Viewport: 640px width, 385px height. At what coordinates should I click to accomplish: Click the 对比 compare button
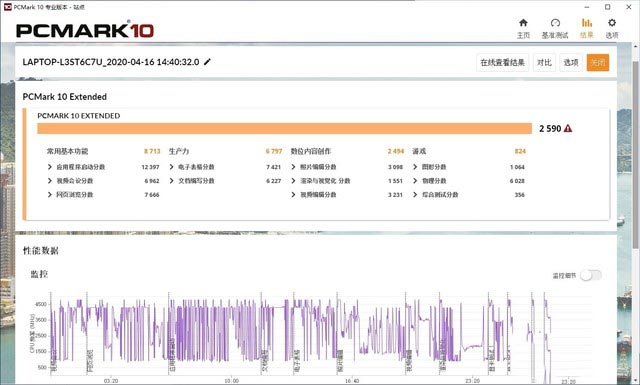(544, 62)
